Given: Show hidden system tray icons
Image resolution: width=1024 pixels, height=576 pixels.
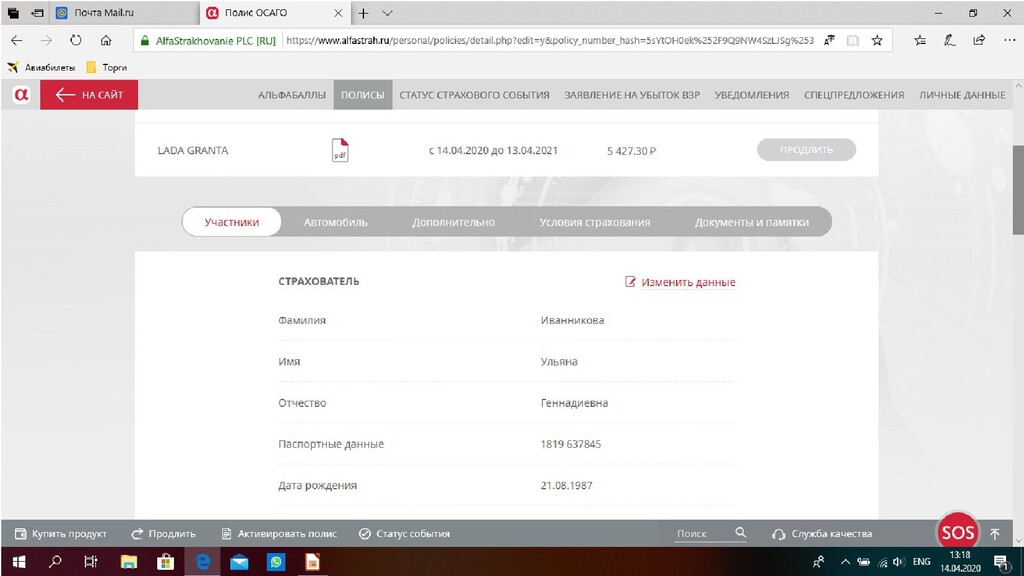Looking at the screenshot, I should tap(845, 562).
